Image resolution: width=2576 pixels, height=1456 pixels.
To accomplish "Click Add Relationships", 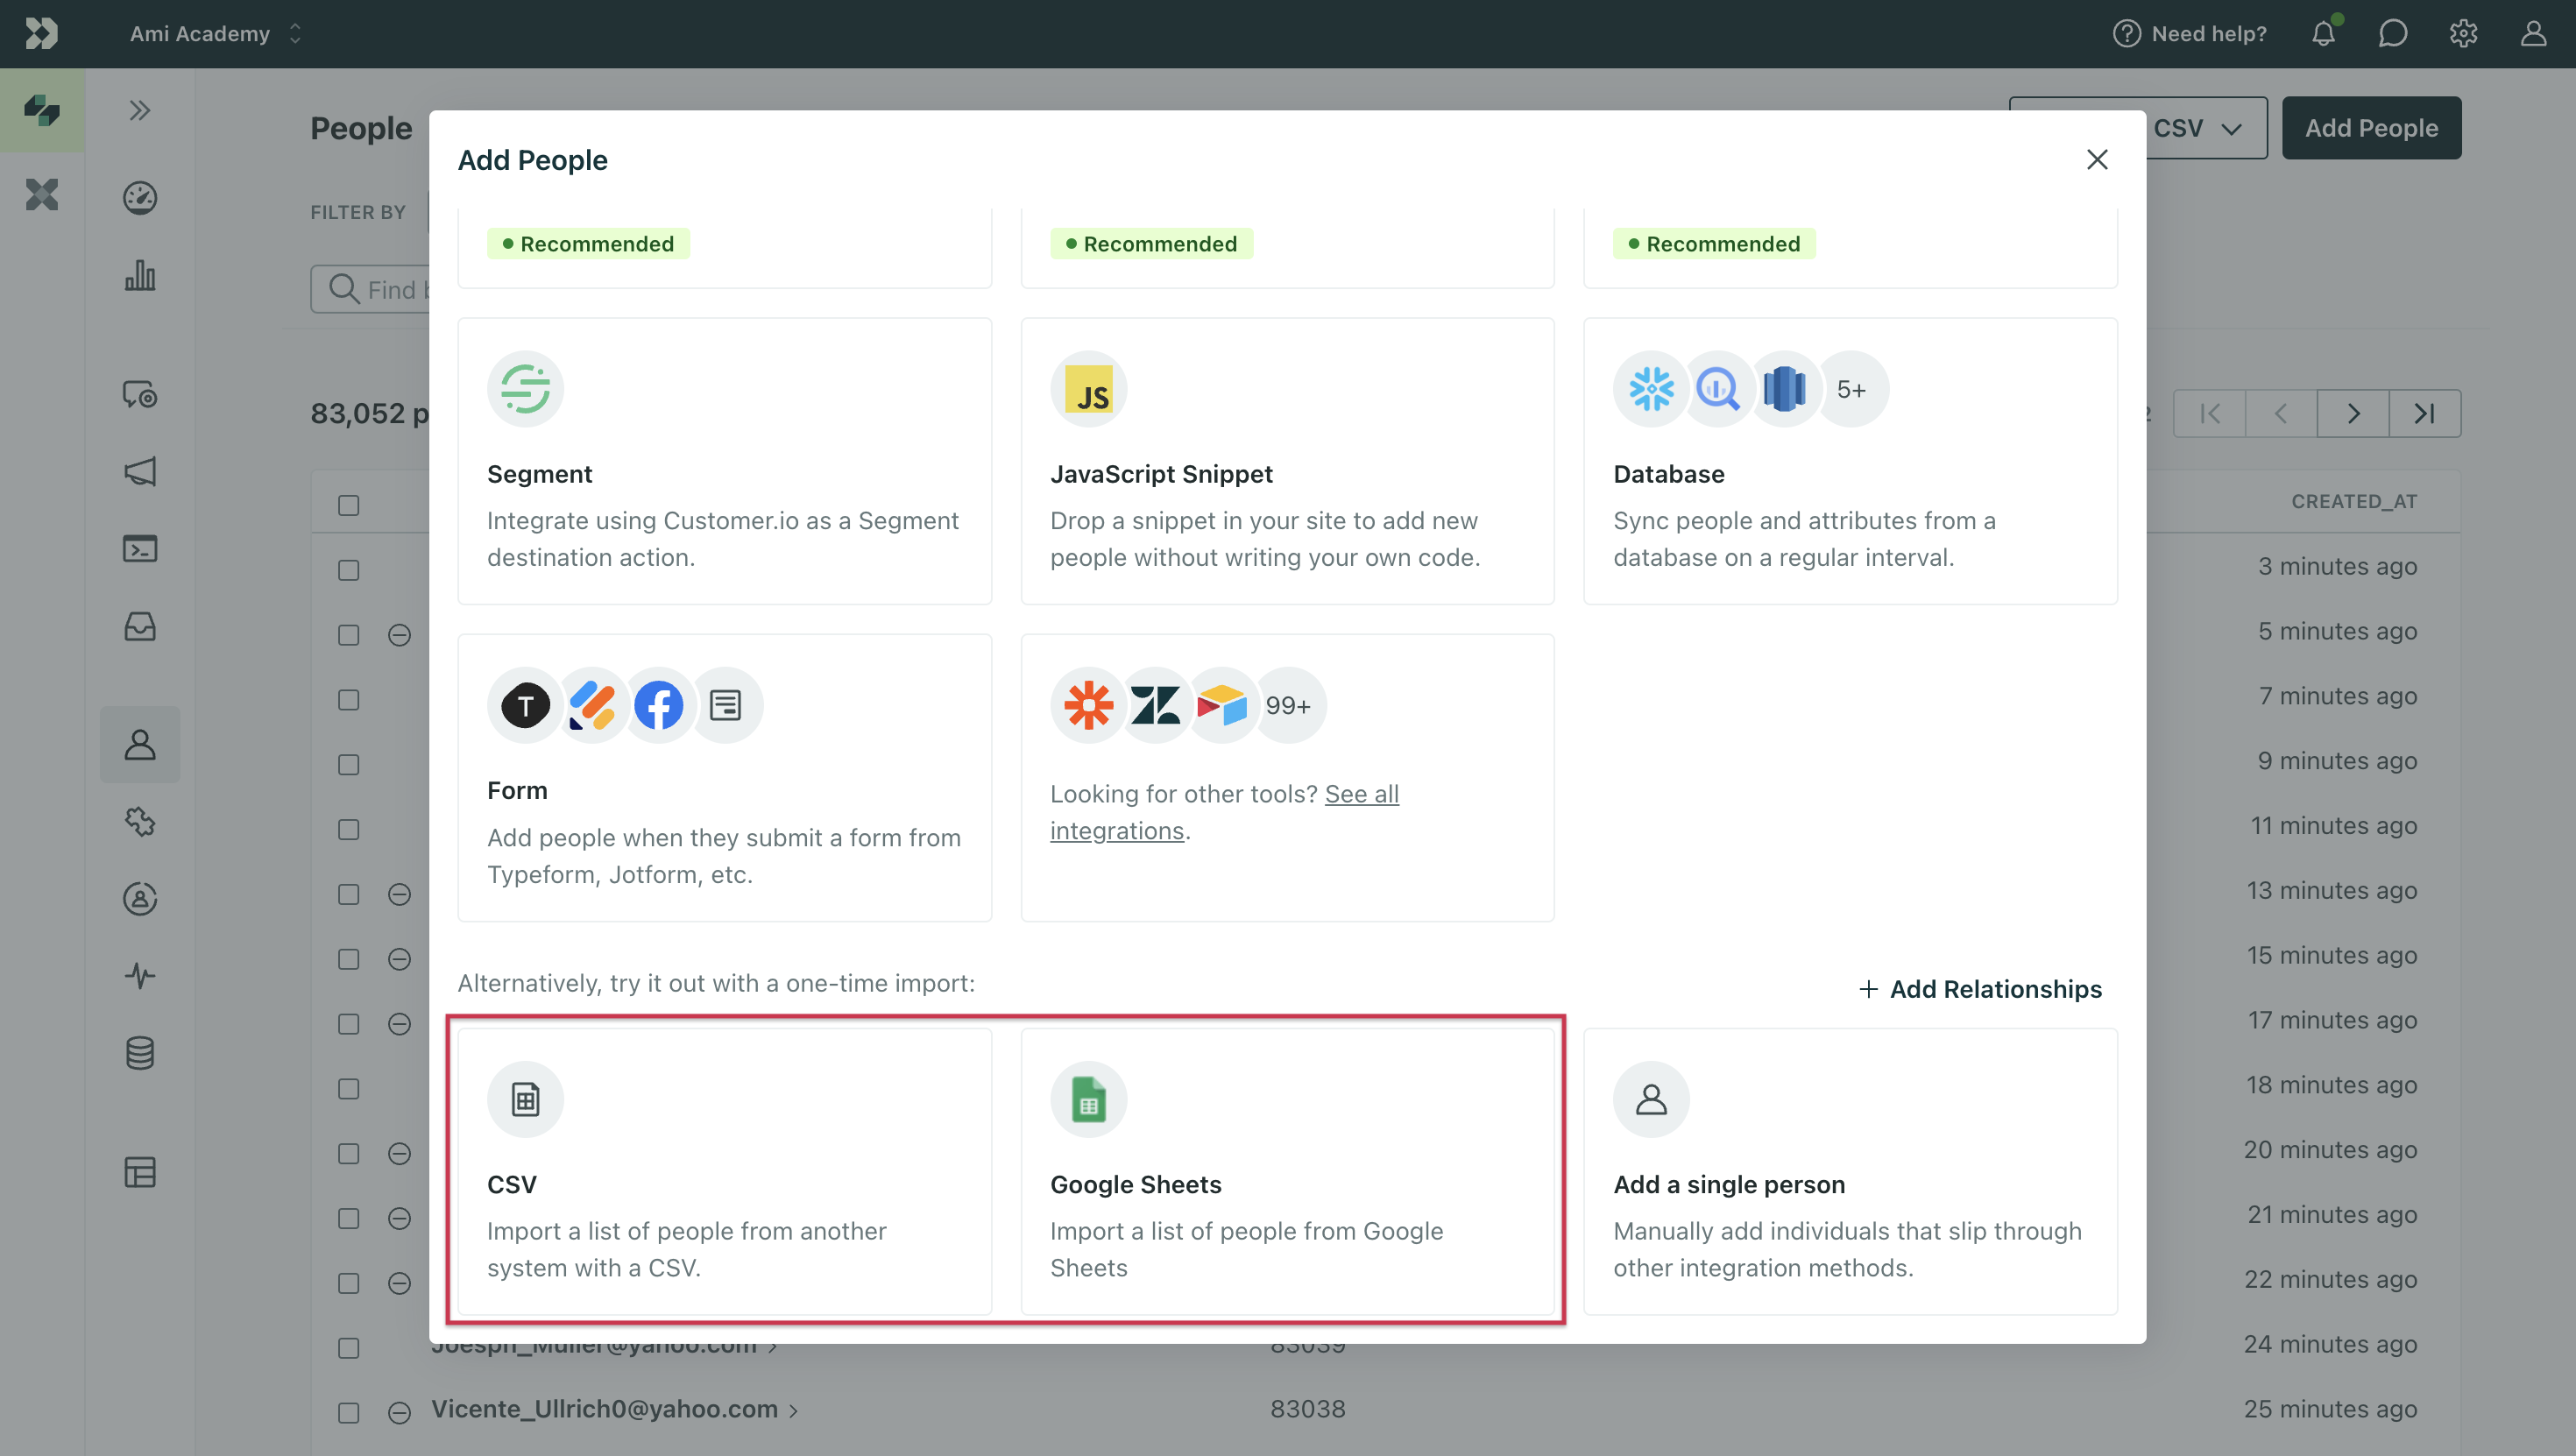I will click(x=1980, y=989).
